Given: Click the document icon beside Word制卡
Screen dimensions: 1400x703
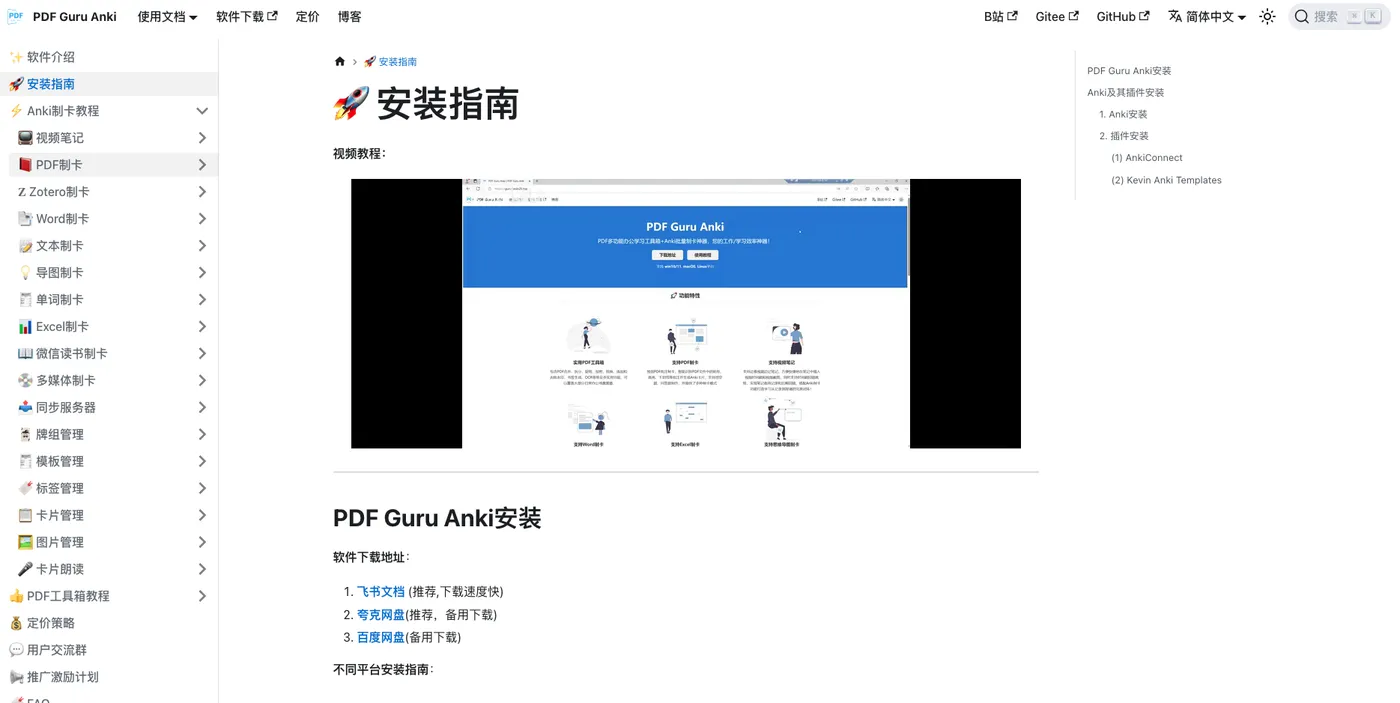Looking at the screenshot, I should click(25, 219).
